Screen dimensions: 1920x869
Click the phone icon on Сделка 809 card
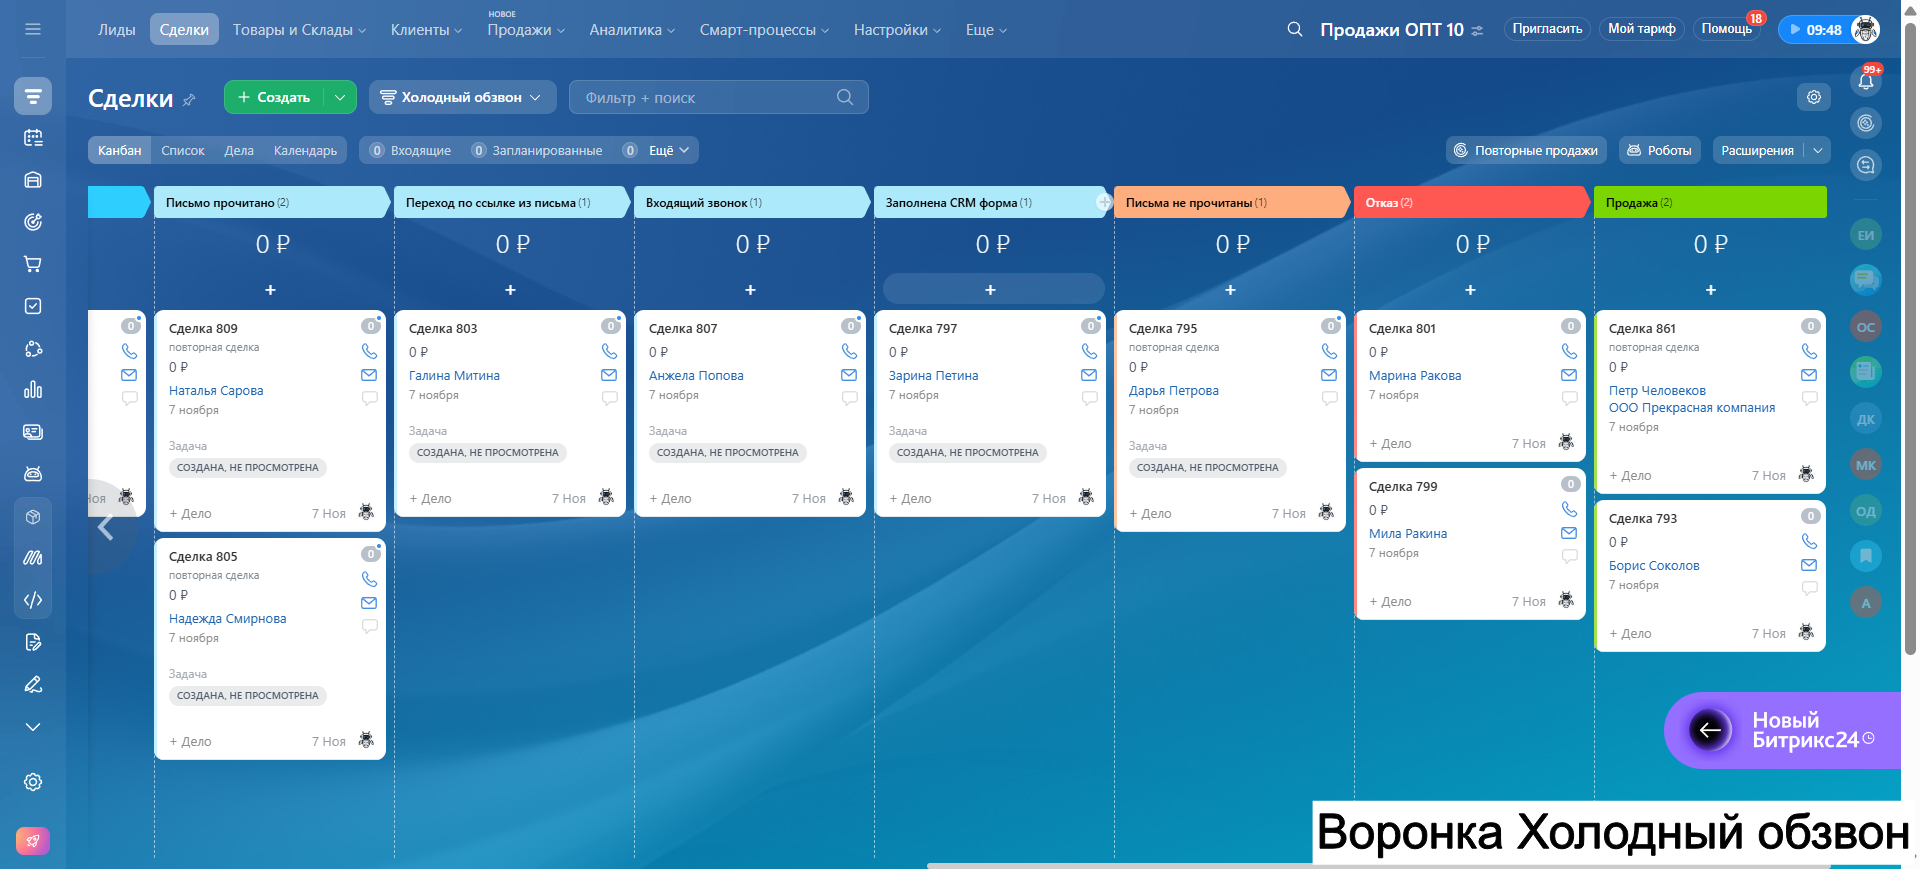click(x=369, y=351)
